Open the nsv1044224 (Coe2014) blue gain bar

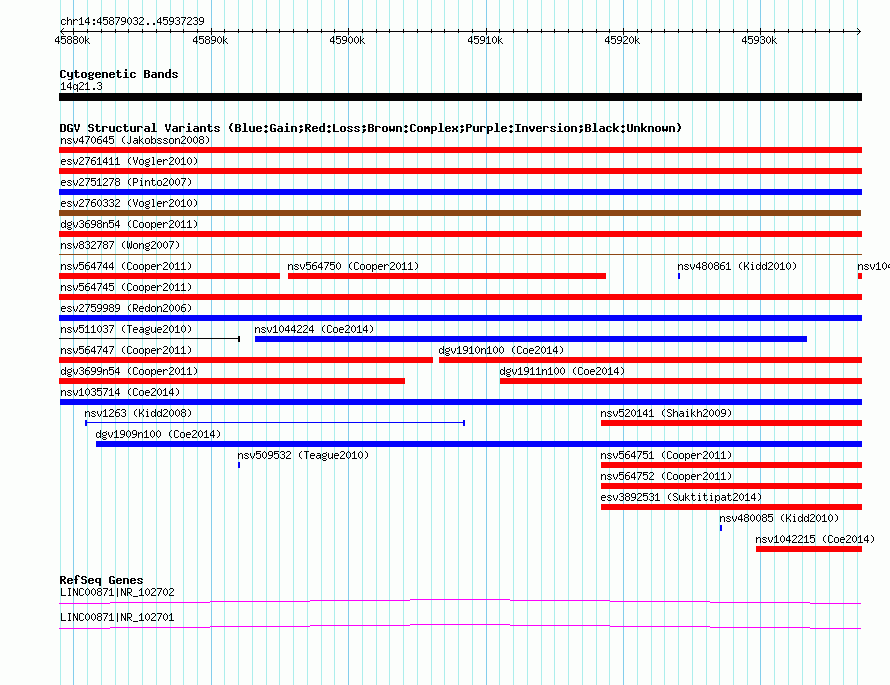point(531,339)
